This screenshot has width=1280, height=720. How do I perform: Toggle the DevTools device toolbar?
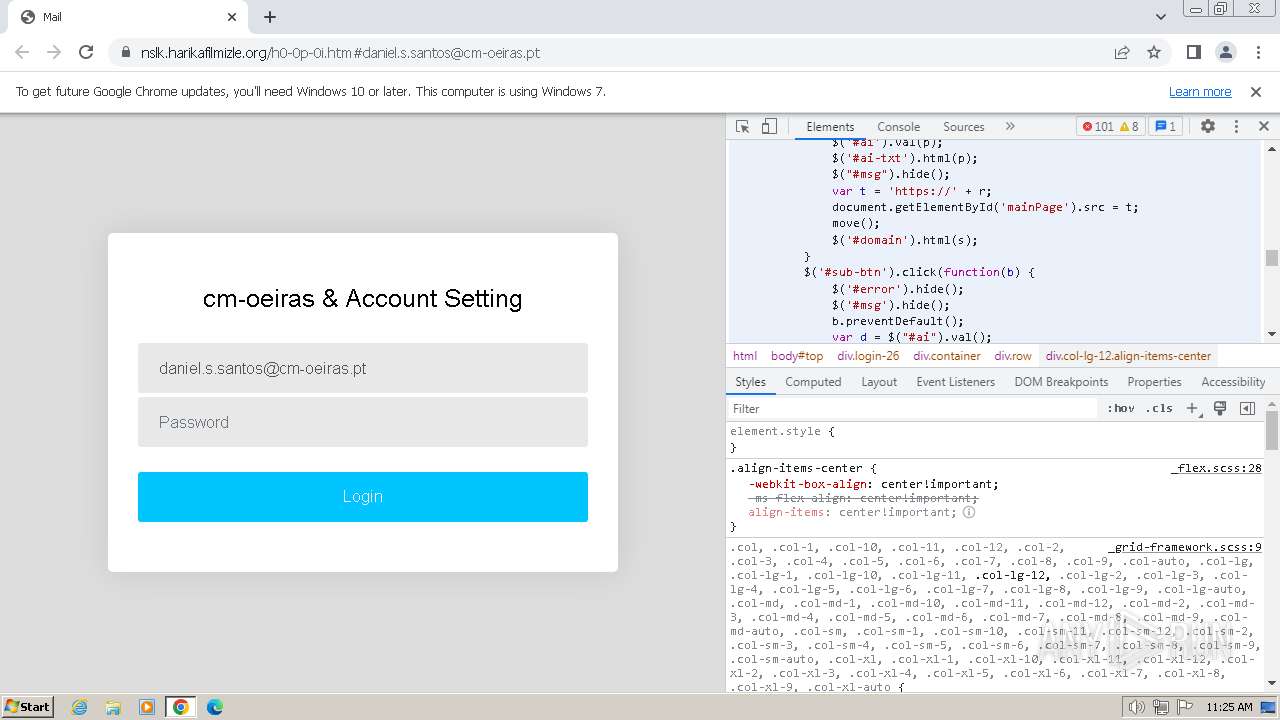pyautogui.click(x=769, y=126)
